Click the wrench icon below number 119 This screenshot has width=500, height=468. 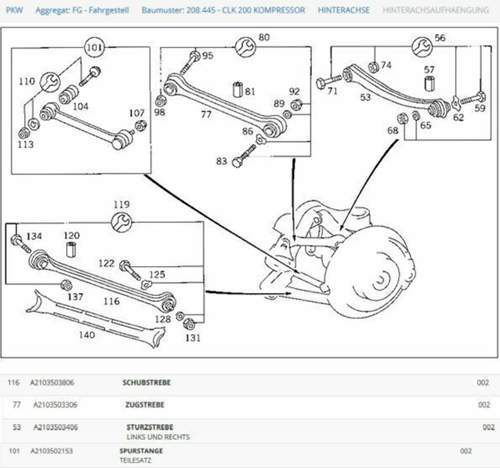(x=121, y=223)
